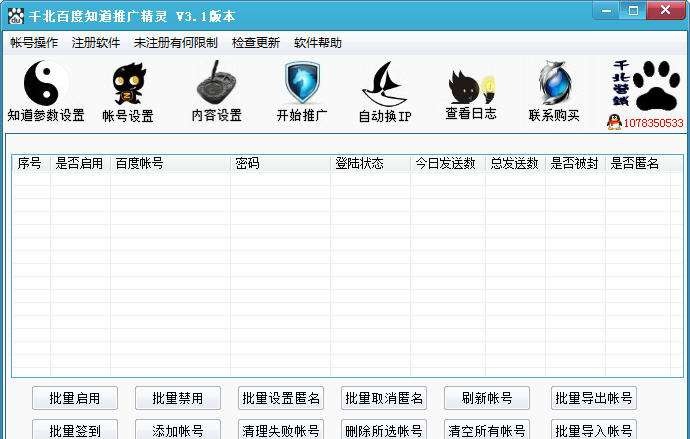Open the 注册软件 menu
The image size is (690, 439).
tap(96, 43)
